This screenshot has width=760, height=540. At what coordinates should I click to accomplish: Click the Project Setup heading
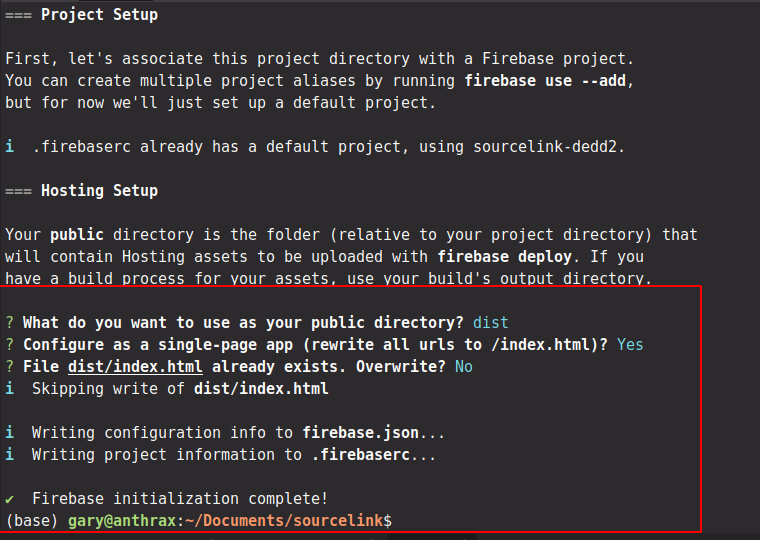coord(99,15)
